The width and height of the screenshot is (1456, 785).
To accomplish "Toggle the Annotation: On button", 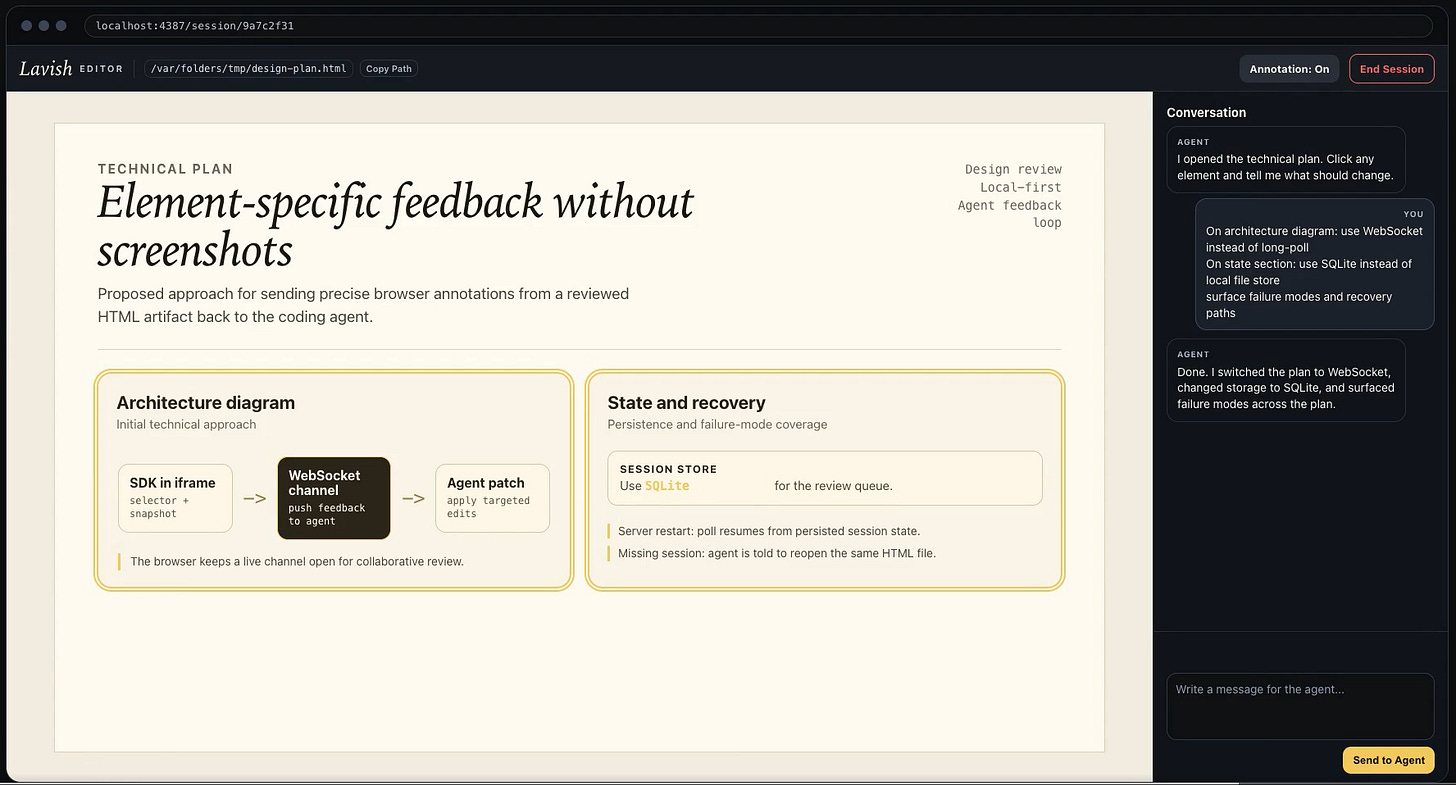I will [x=1289, y=69].
